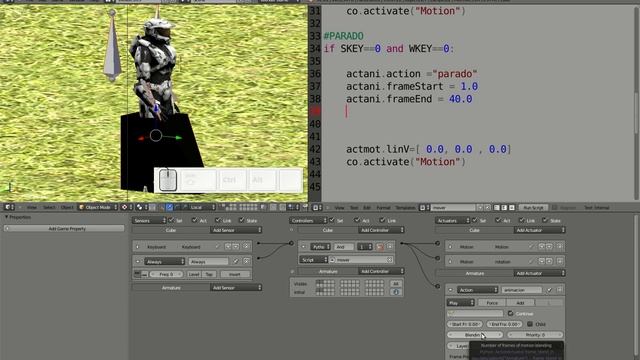Pin the Keyboard sensor
640x360 pixels.
pos(218,247)
